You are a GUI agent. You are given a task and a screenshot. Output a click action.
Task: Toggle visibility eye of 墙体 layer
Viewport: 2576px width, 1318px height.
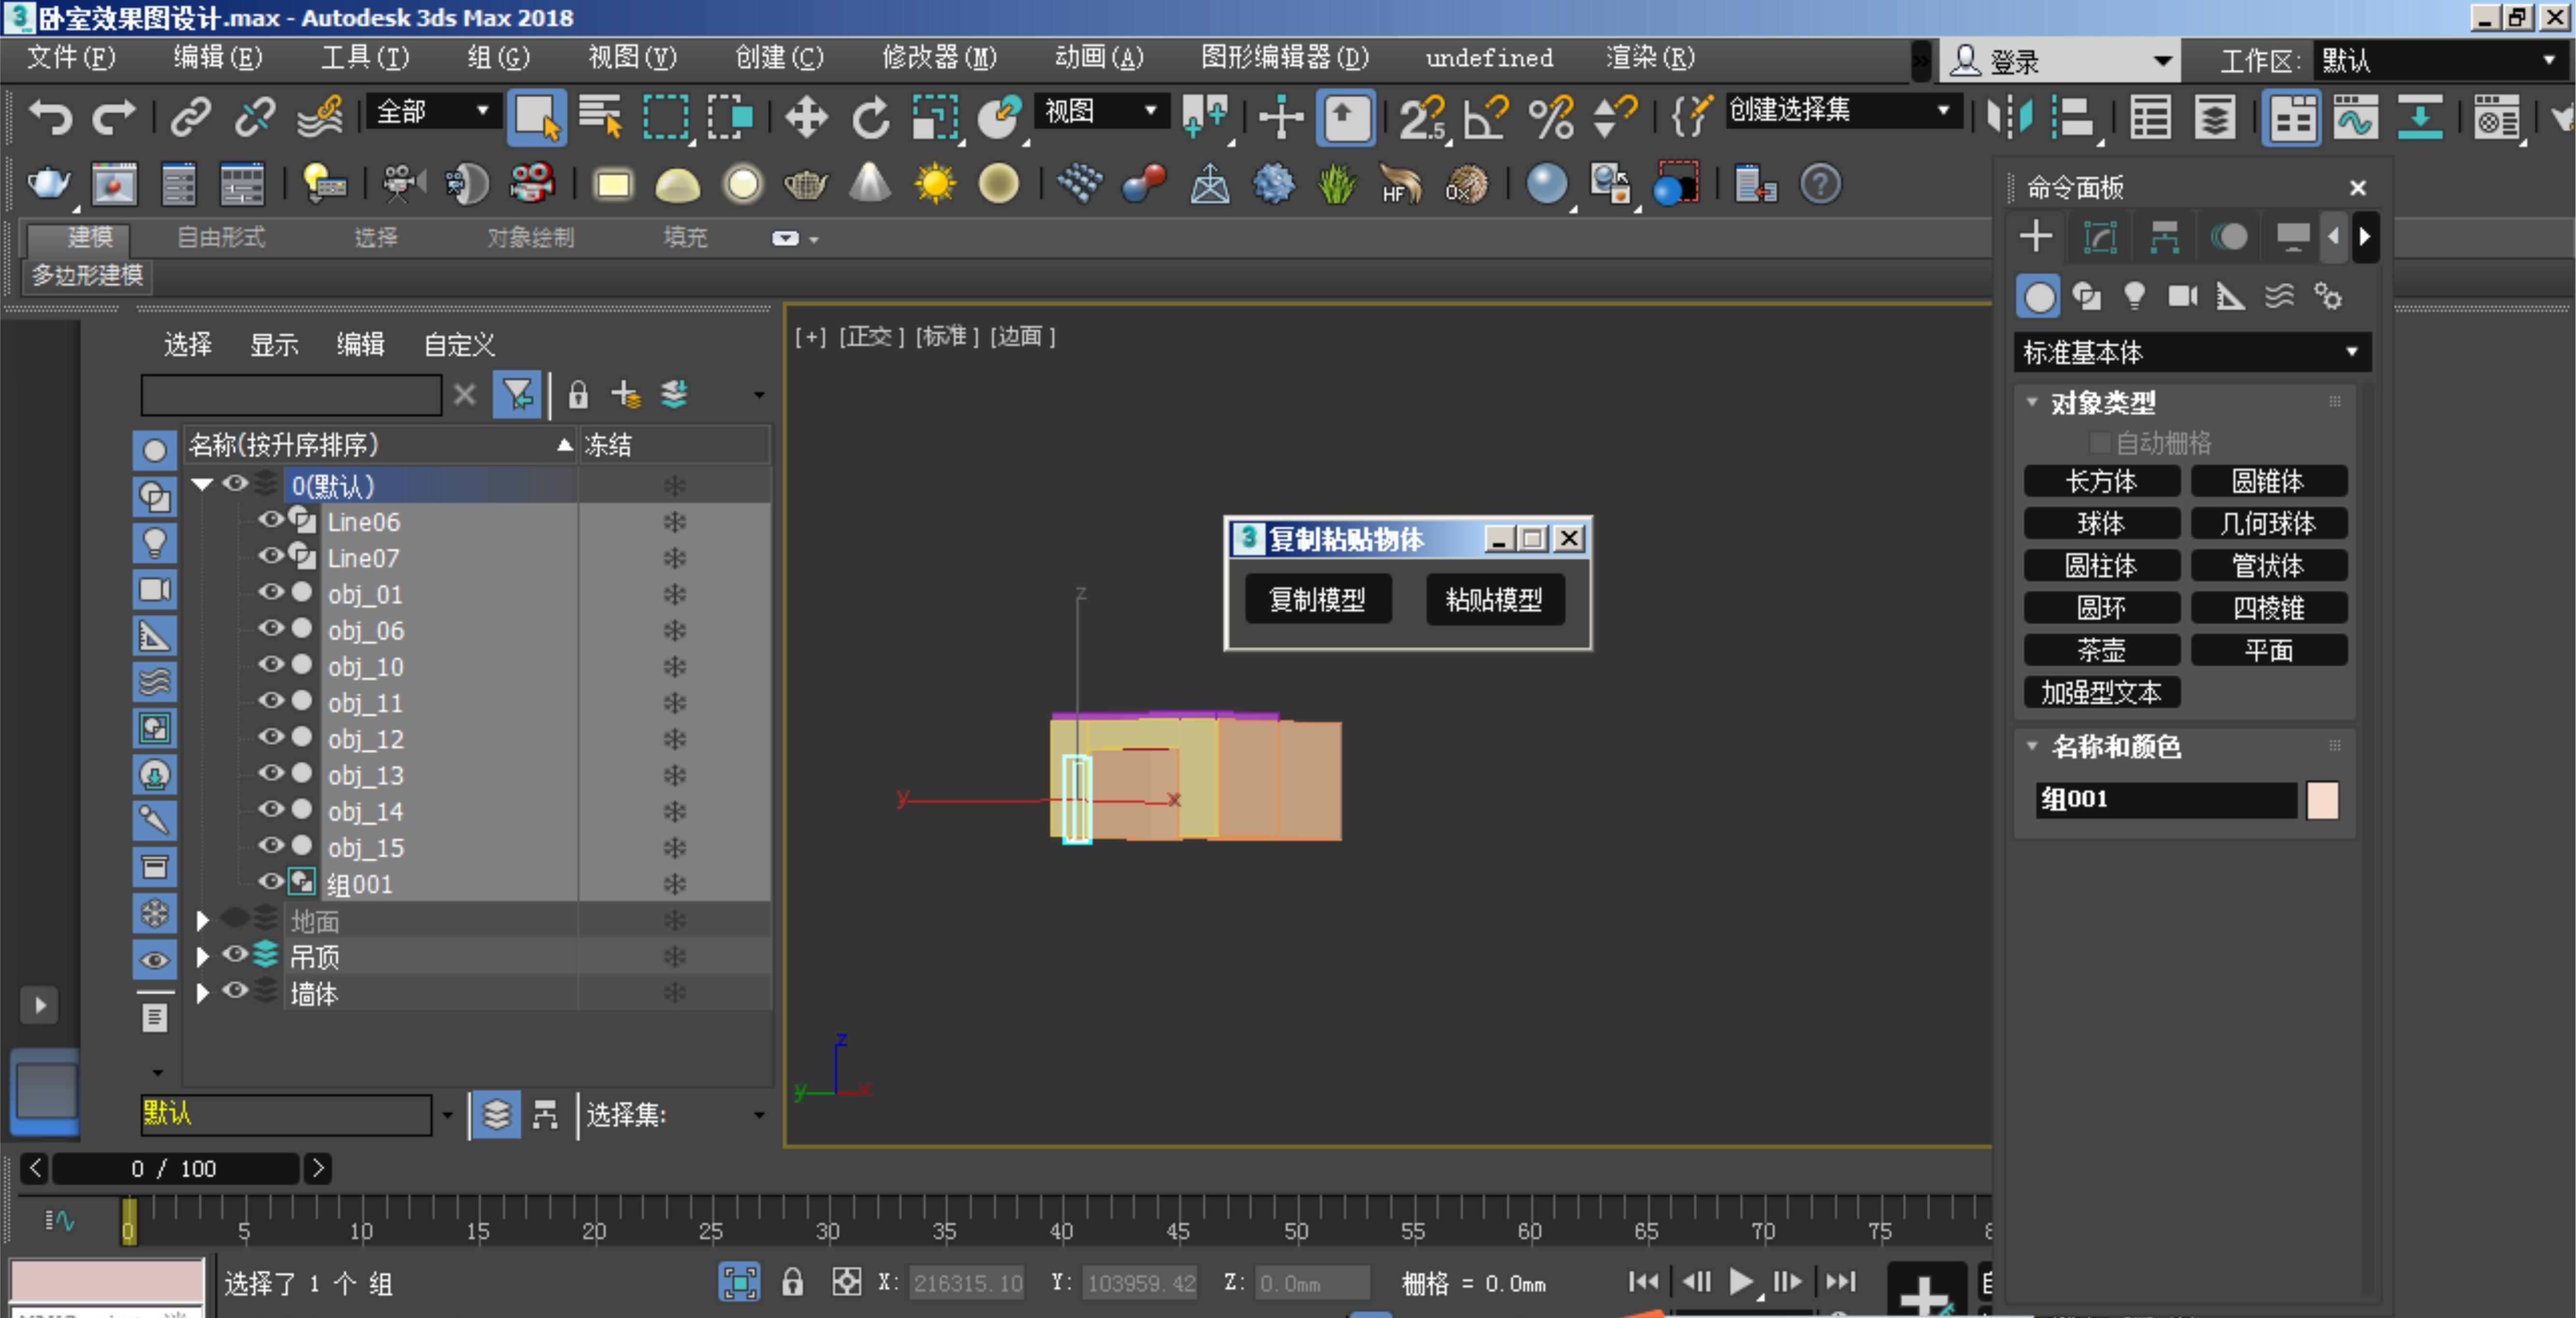coord(235,990)
